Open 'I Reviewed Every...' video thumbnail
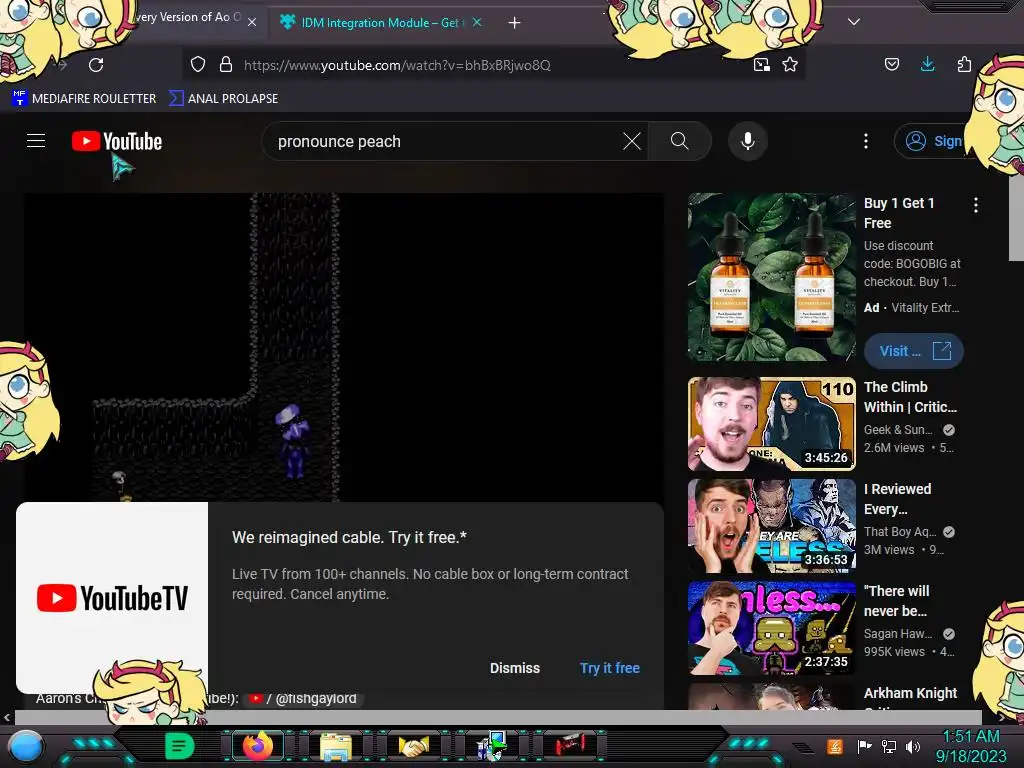The height and width of the screenshot is (768, 1024). pos(771,526)
